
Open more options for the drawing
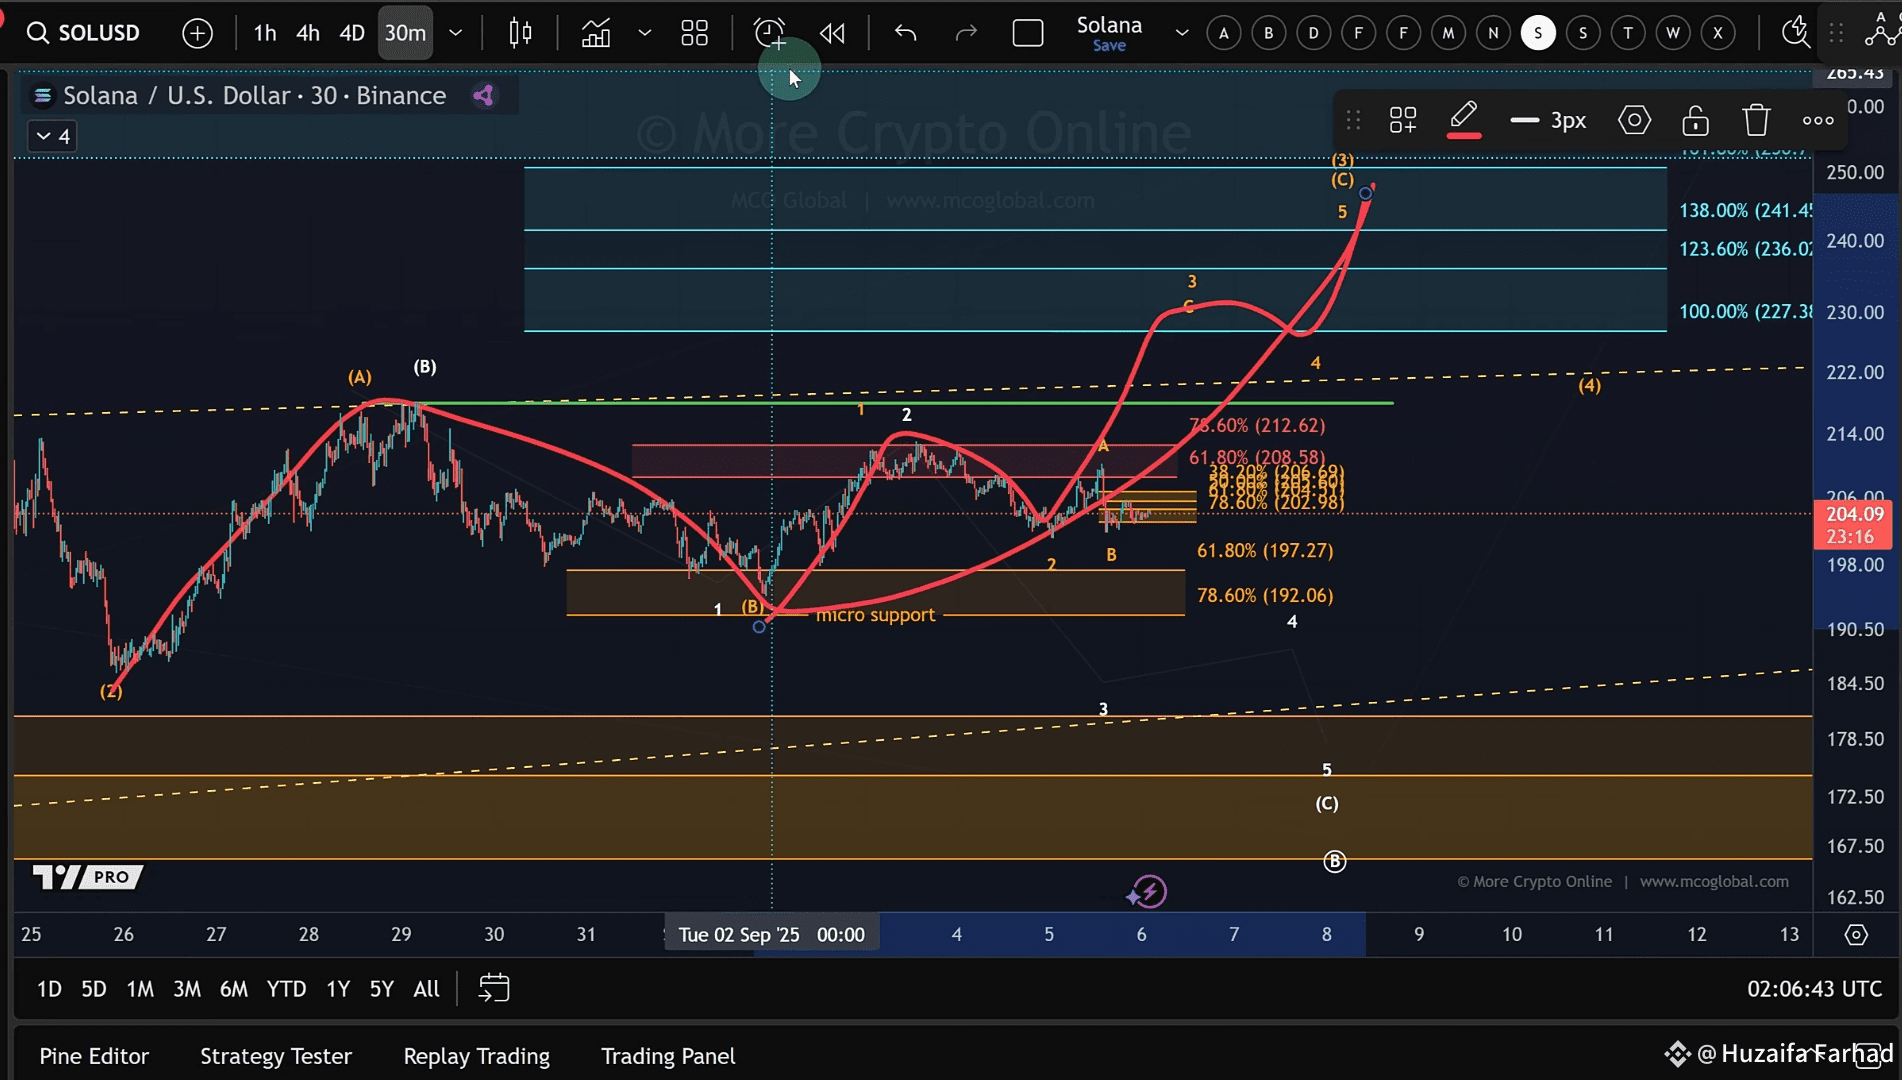pyautogui.click(x=1818, y=121)
